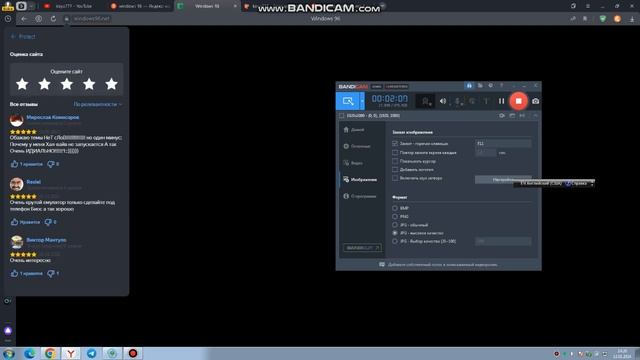Click the Settings button in image capture section
Screen dimensions: 640x360
(503, 180)
